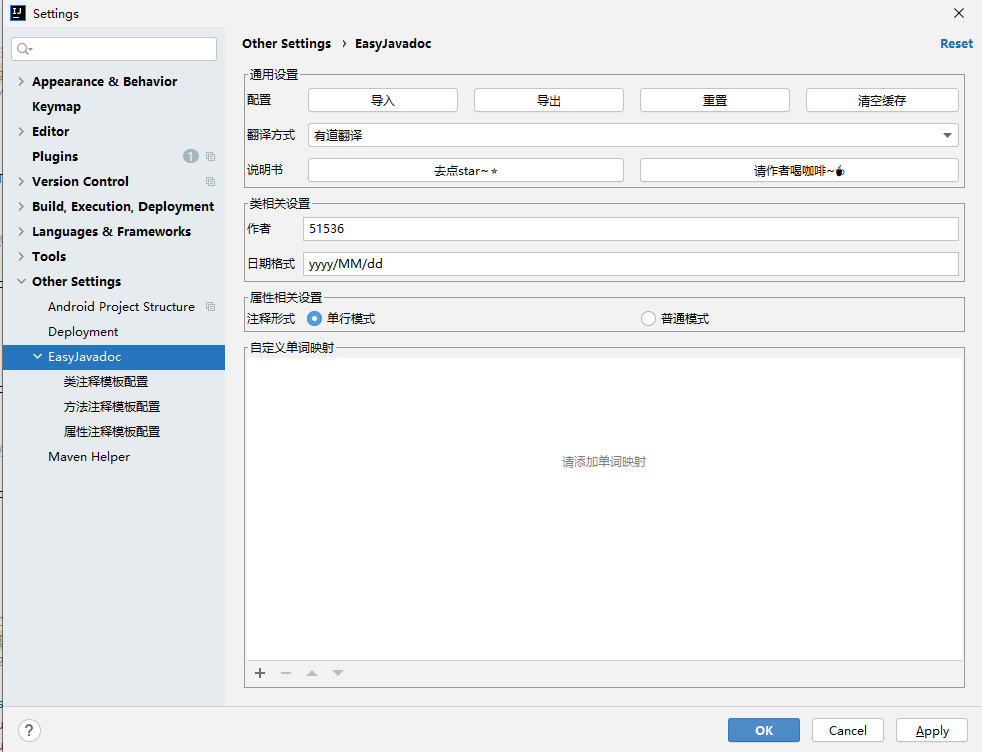Click the icon next to Android Project Structure
Screen dimensions: 982x752
pyautogui.click(x=210, y=306)
